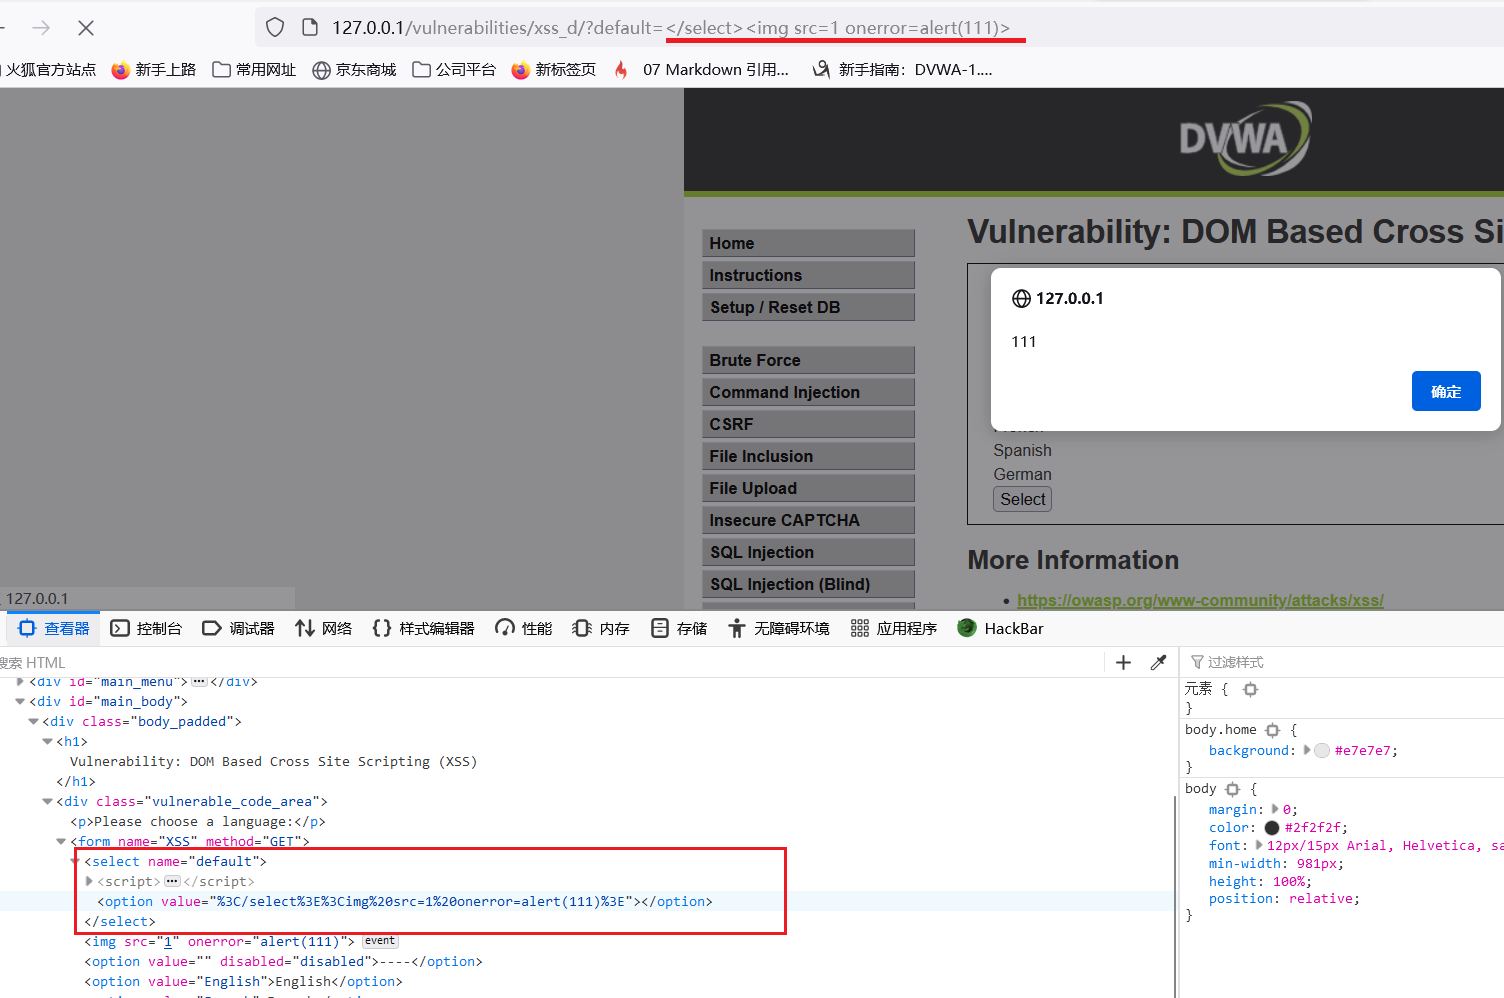1504x998 pixels.
Task: Collapse the div class body_padded node
Action: coord(33,722)
